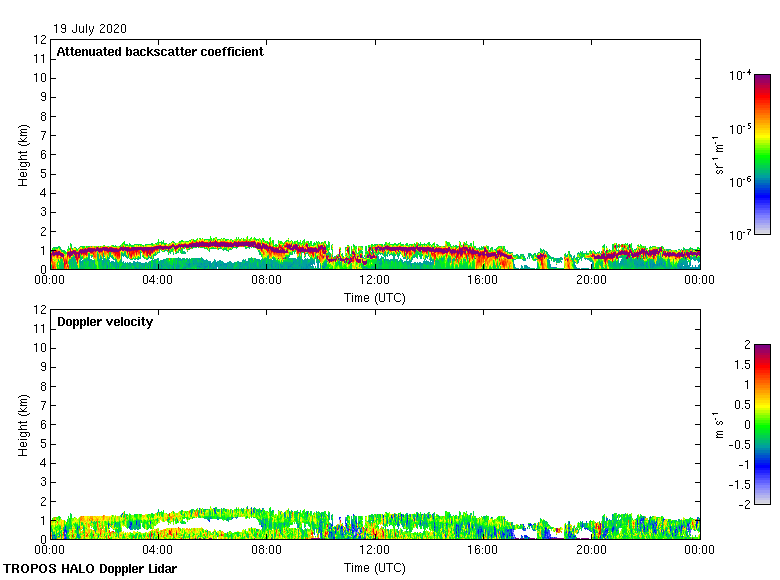Viewport: 780px width, 580px height.
Task: Click 'Time (UTC)' label under the backscatter plot
Action: click(375, 297)
